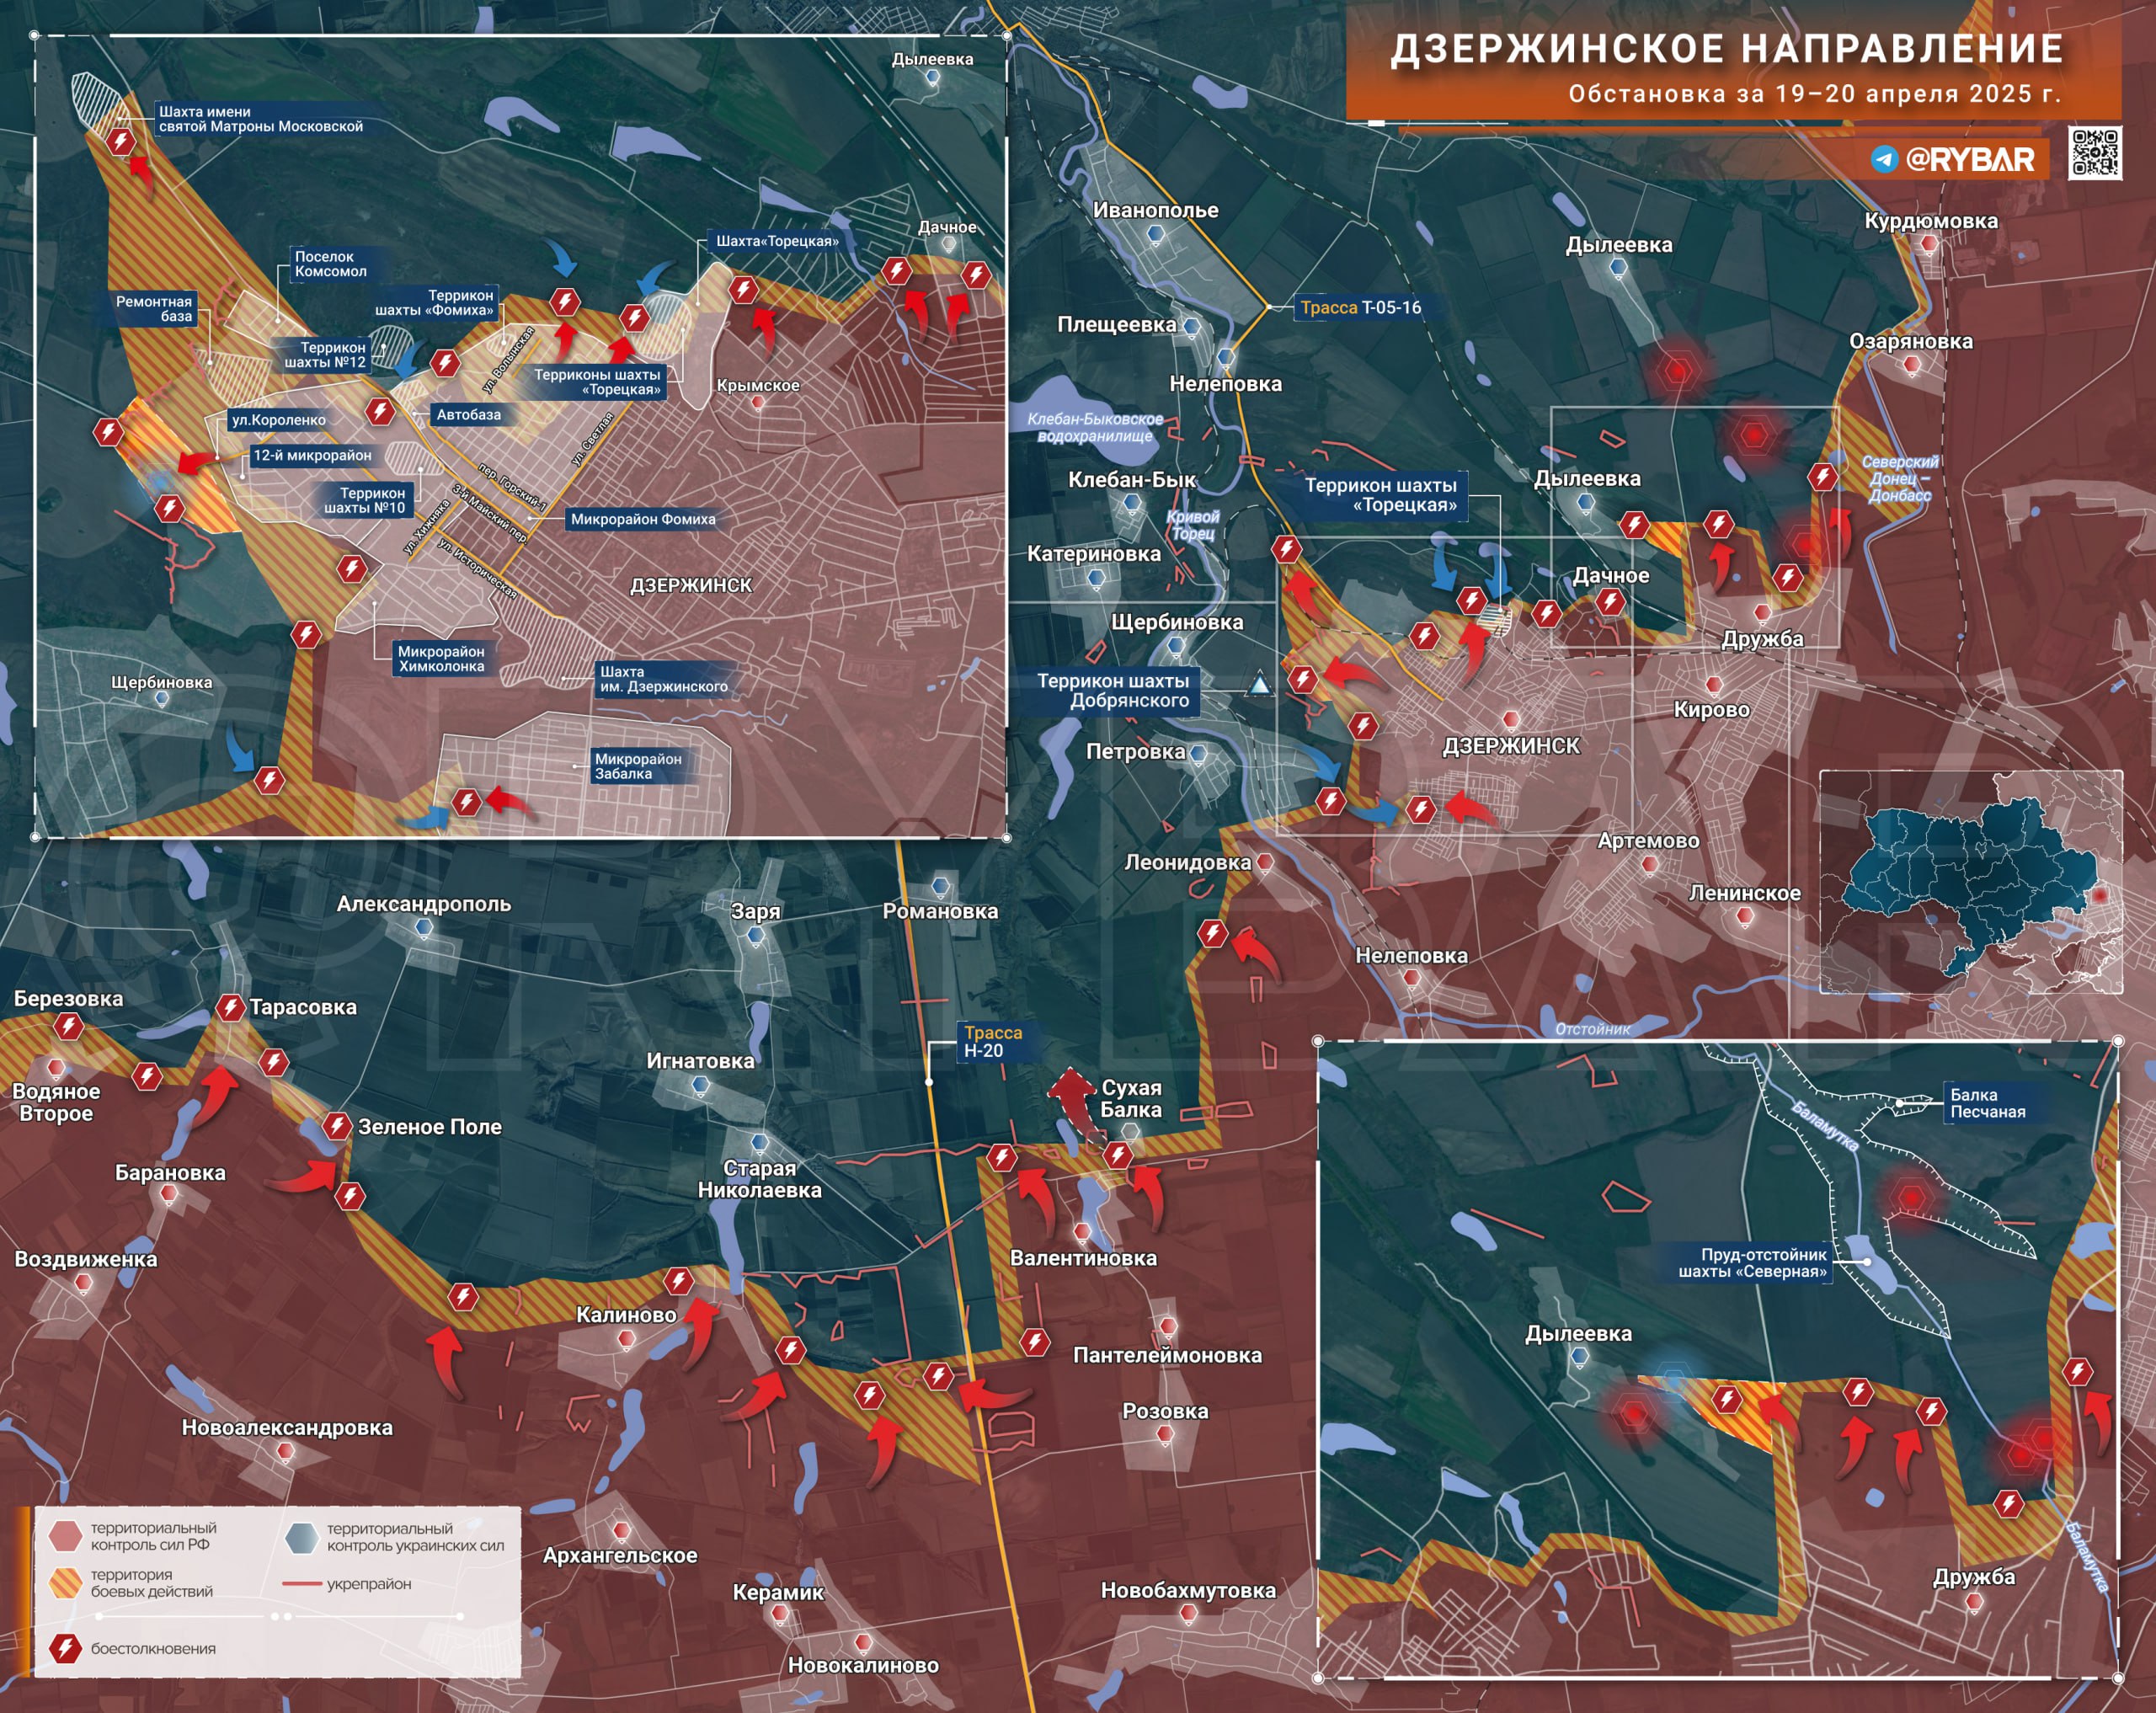Click the боестолкновения clash icon in legend

pos(66,1648)
